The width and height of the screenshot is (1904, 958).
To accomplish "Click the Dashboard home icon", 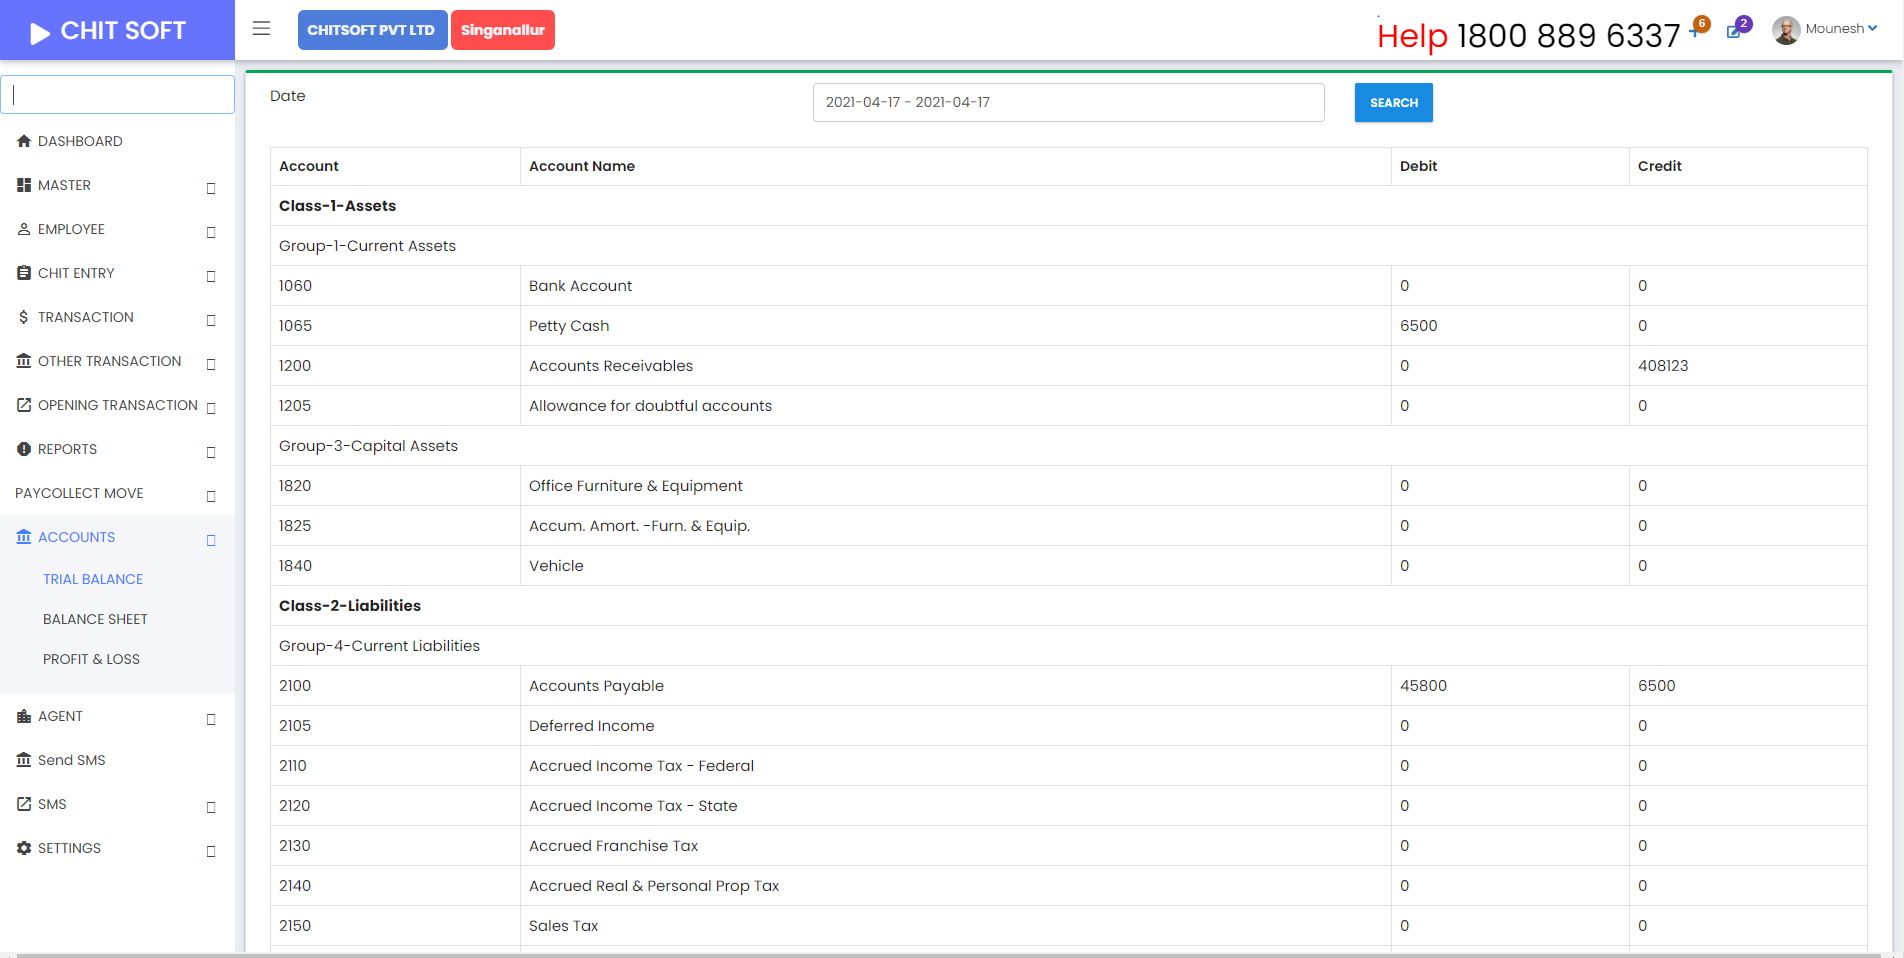I will point(24,141).
